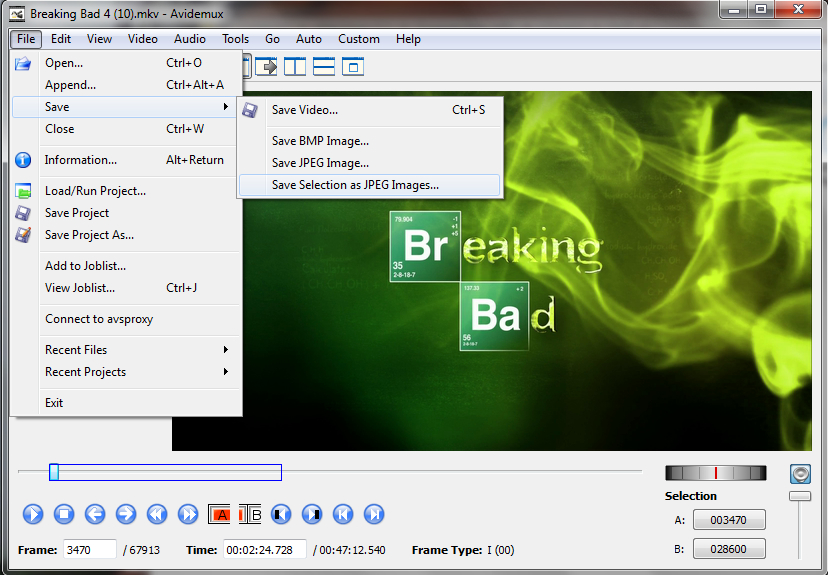Go to previous frame with left arrow icon
Screen dimensions: 828x575
(95, 514)
